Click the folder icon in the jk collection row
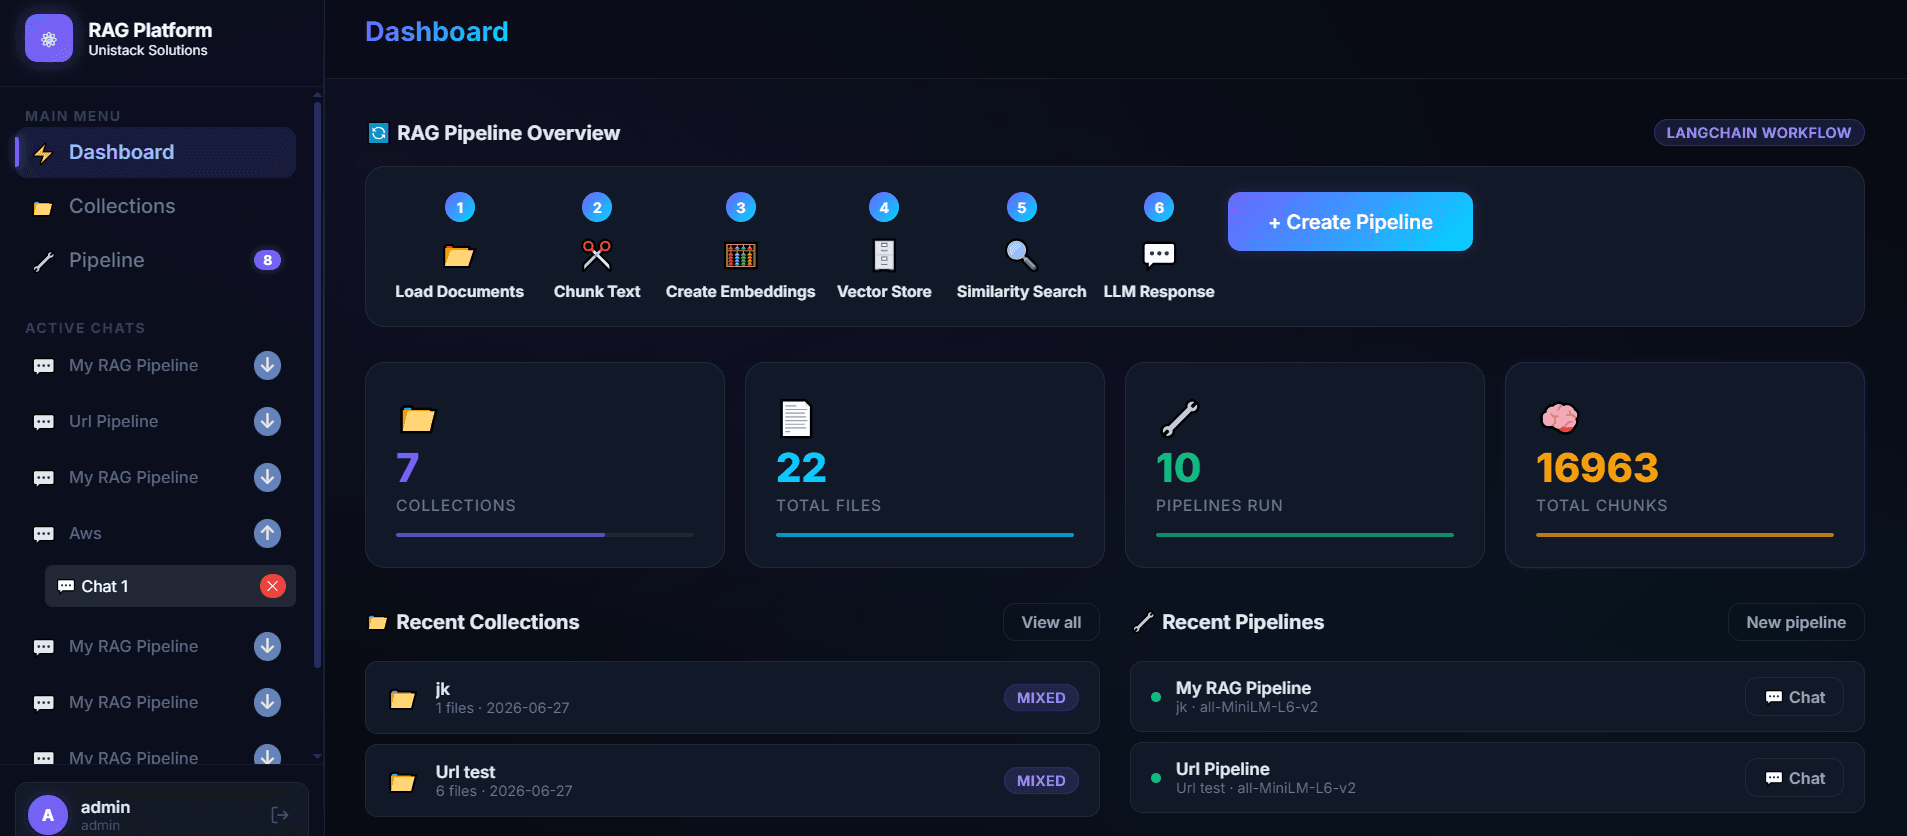 403,699
